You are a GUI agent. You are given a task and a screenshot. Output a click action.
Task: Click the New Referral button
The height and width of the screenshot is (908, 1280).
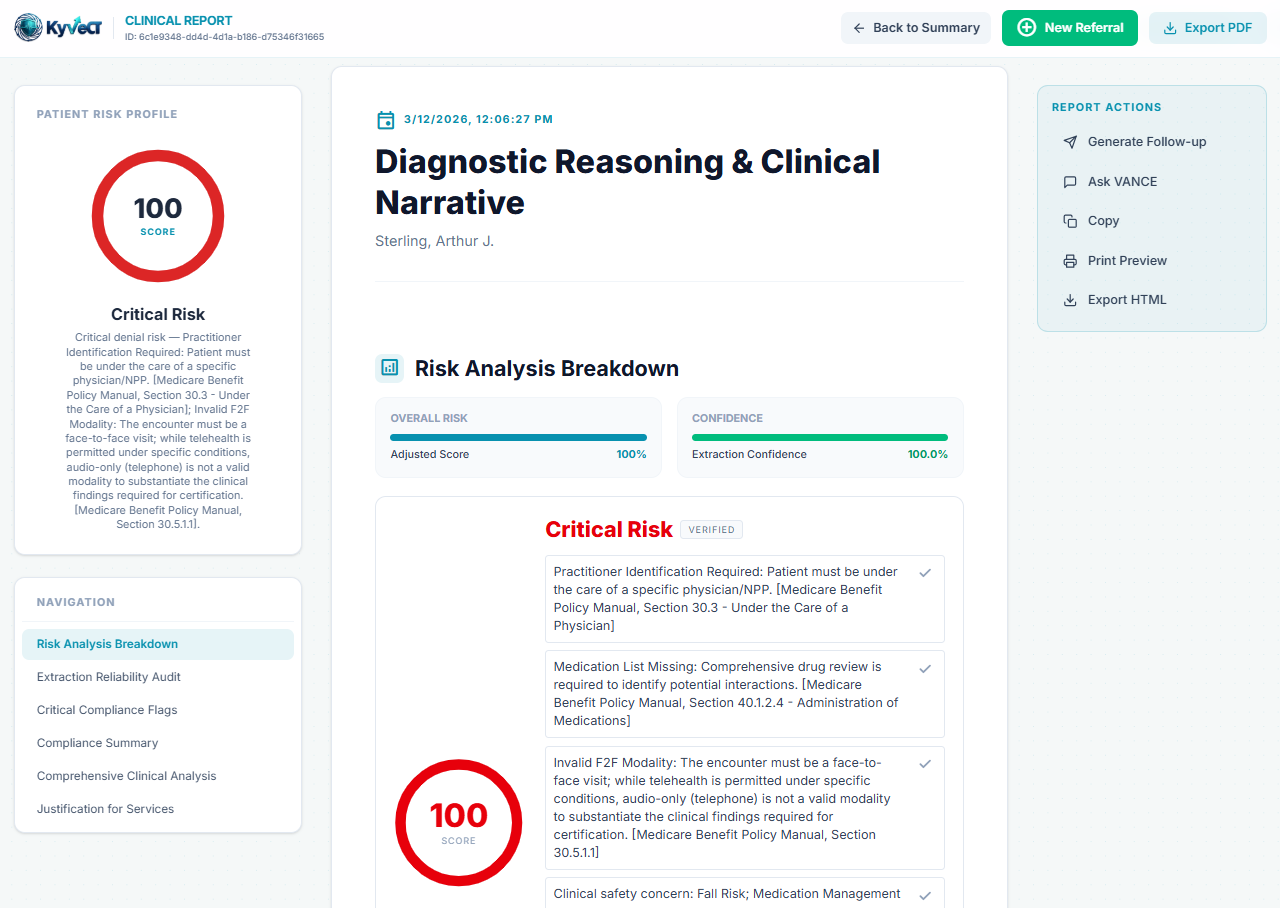(x=1069, y=28)
